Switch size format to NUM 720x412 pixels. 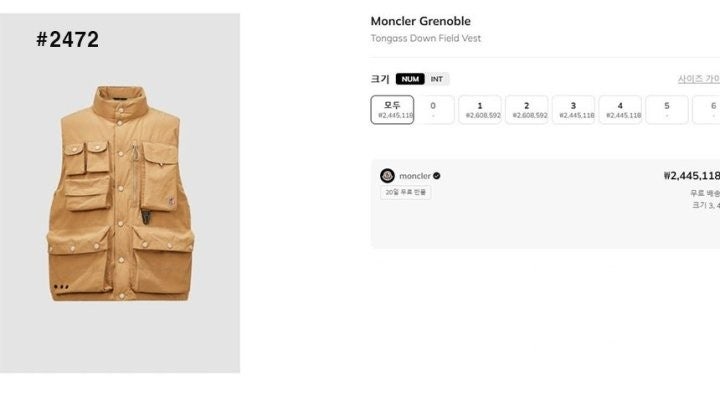pos(410,79)
